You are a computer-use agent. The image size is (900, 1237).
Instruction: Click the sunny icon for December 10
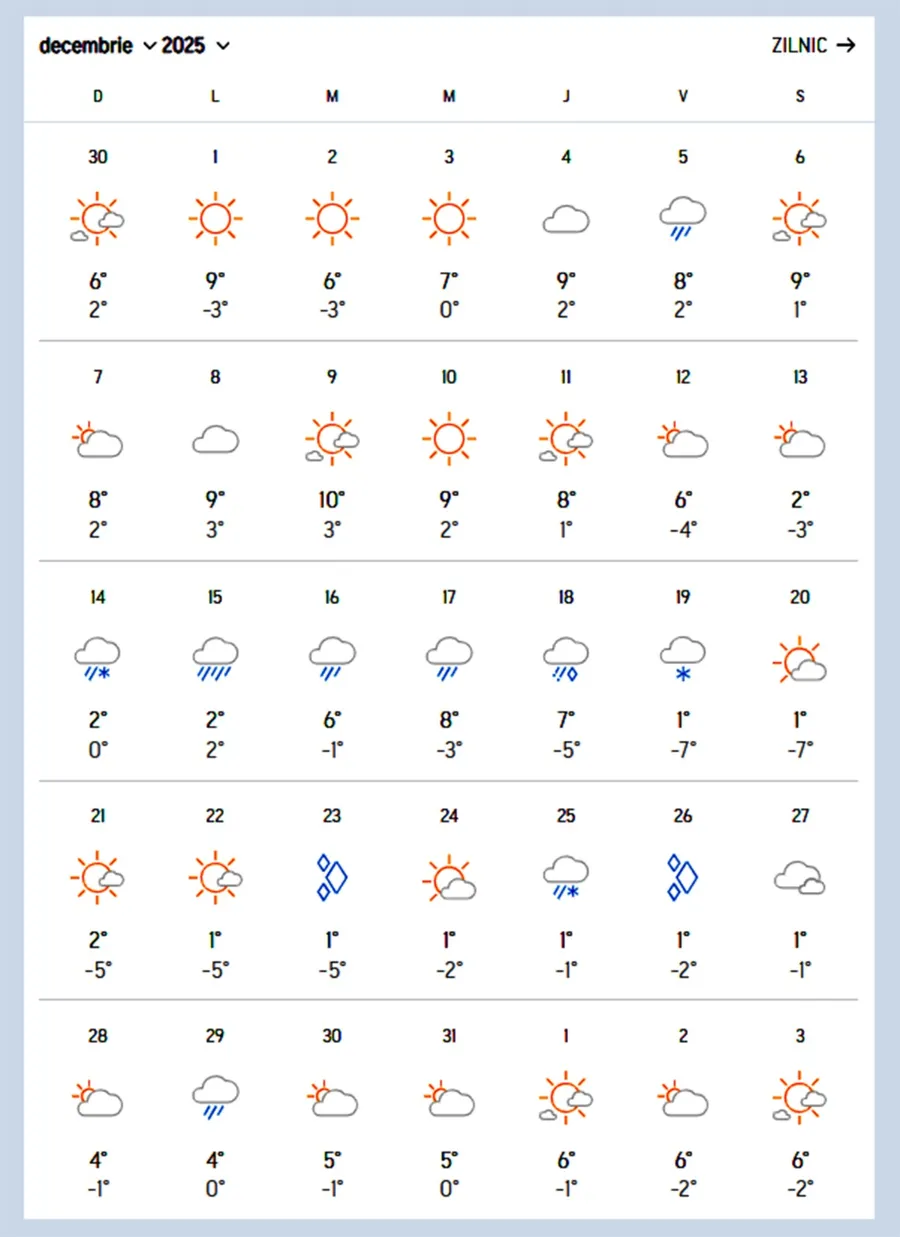click(x=449, y=438)
